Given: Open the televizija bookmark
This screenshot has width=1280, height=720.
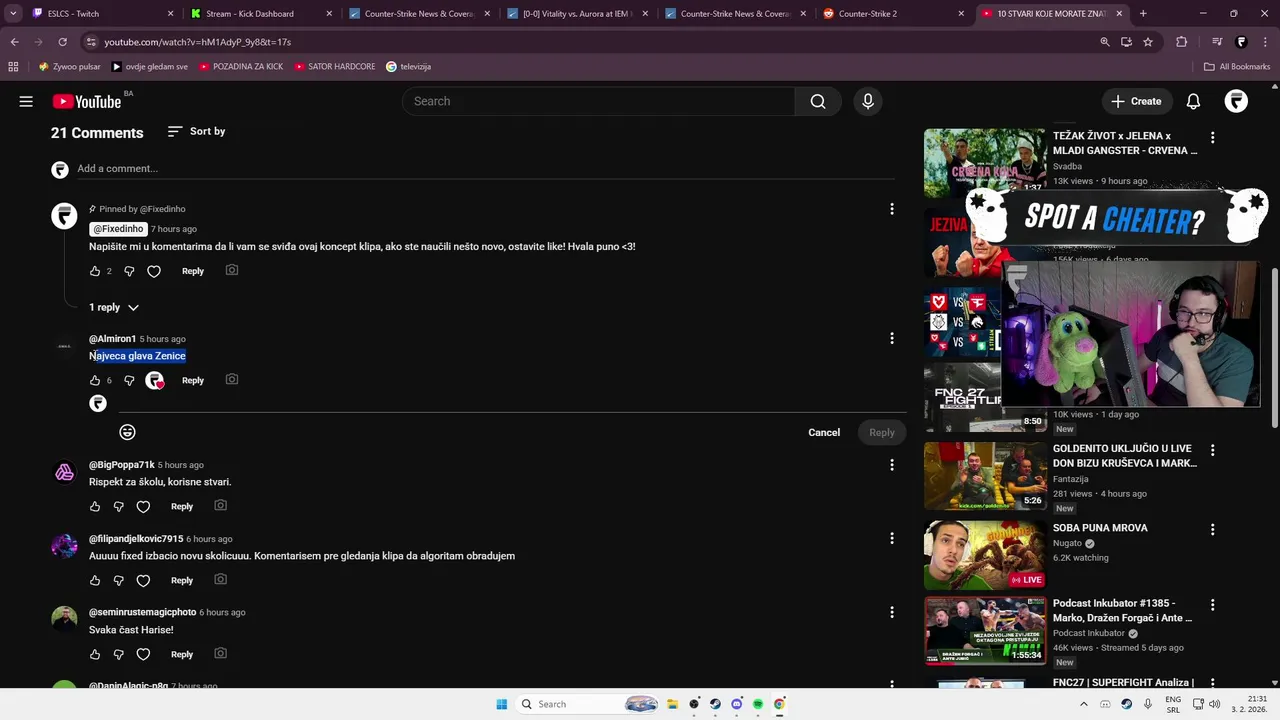Looking at the screenshot, I should [x=408, y=67].
